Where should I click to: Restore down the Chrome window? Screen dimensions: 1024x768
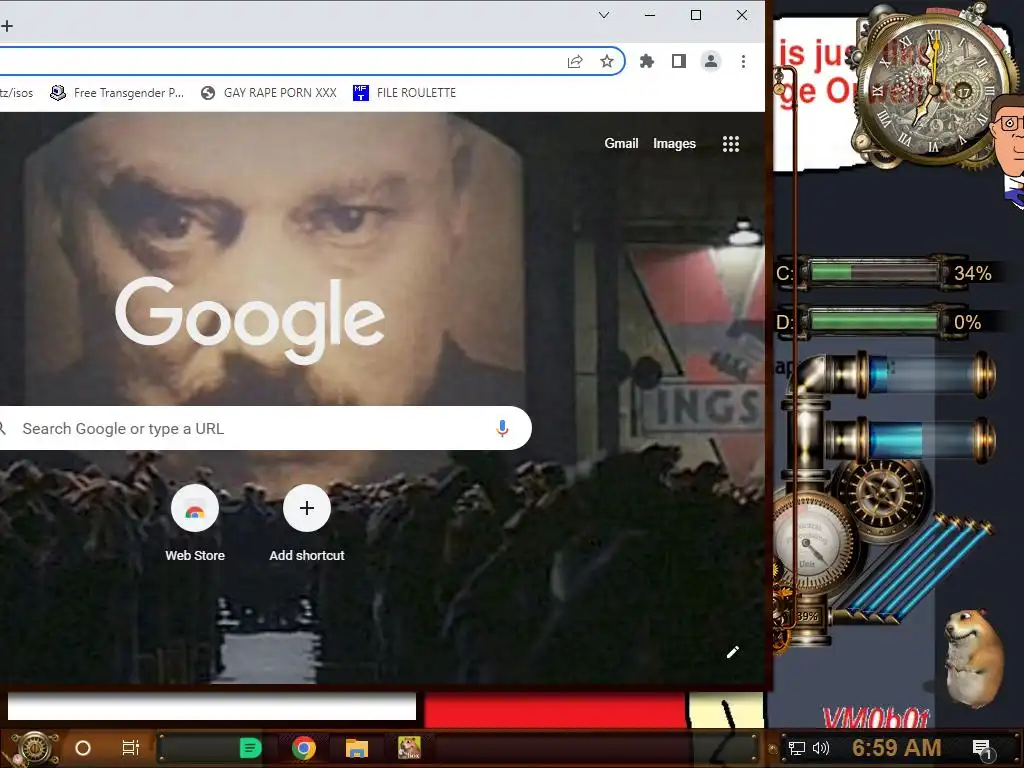(x=696, y=15)
